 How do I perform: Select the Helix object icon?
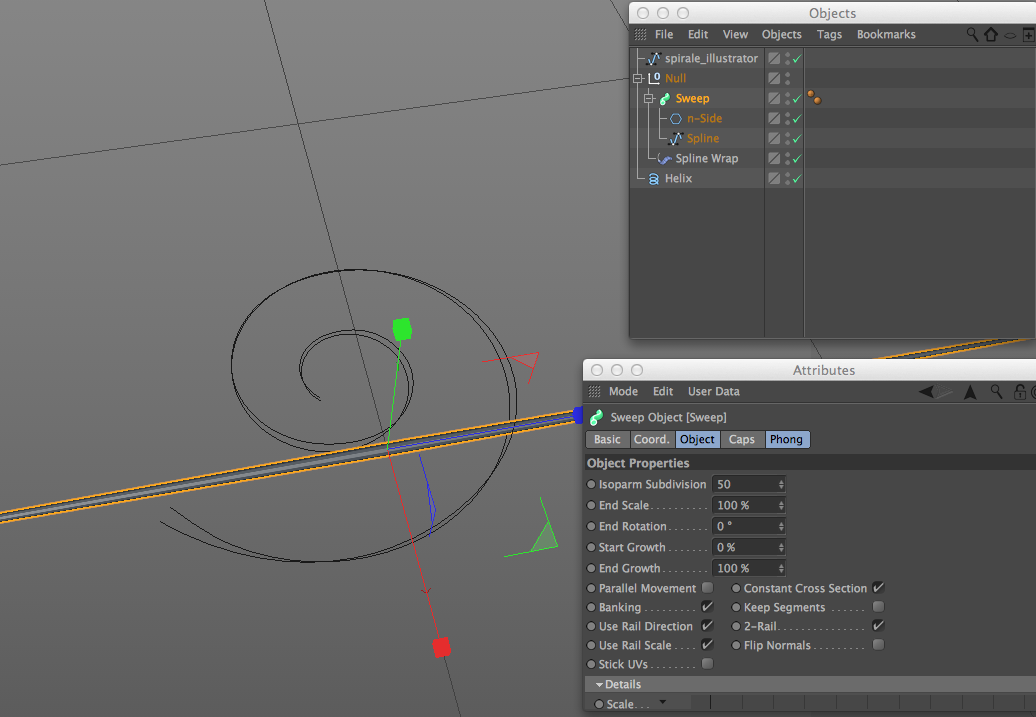pyautogui.click(x=653, y=178)
